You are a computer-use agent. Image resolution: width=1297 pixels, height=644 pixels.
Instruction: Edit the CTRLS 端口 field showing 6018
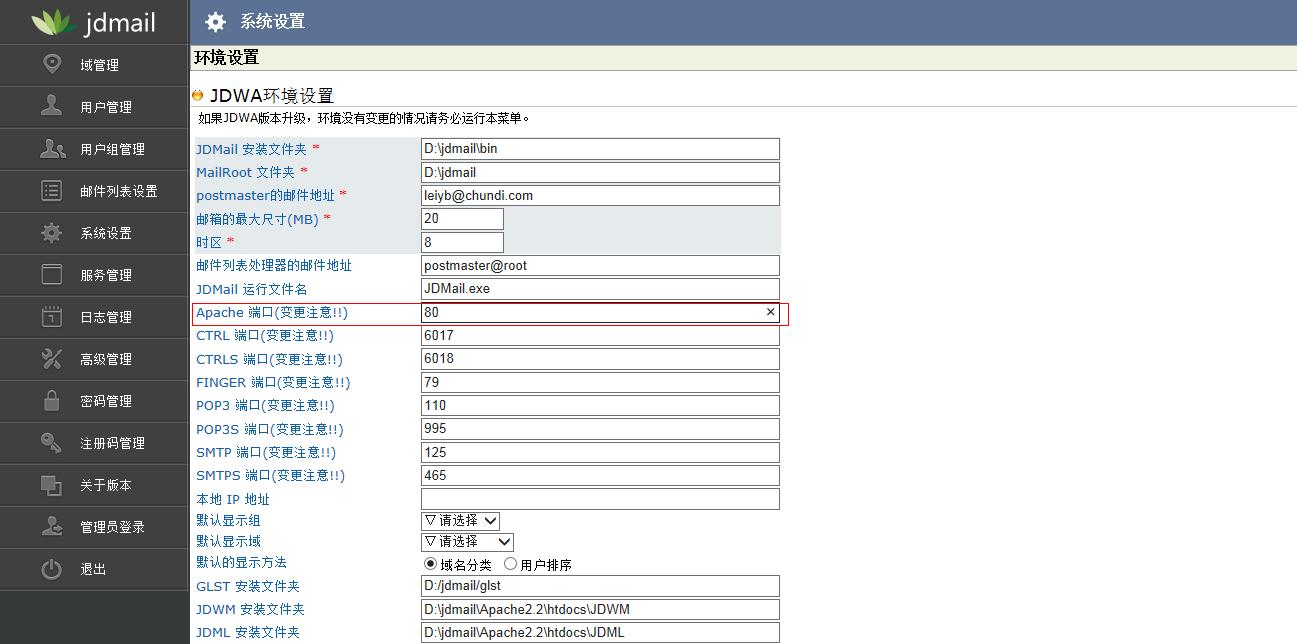point(600,358)
